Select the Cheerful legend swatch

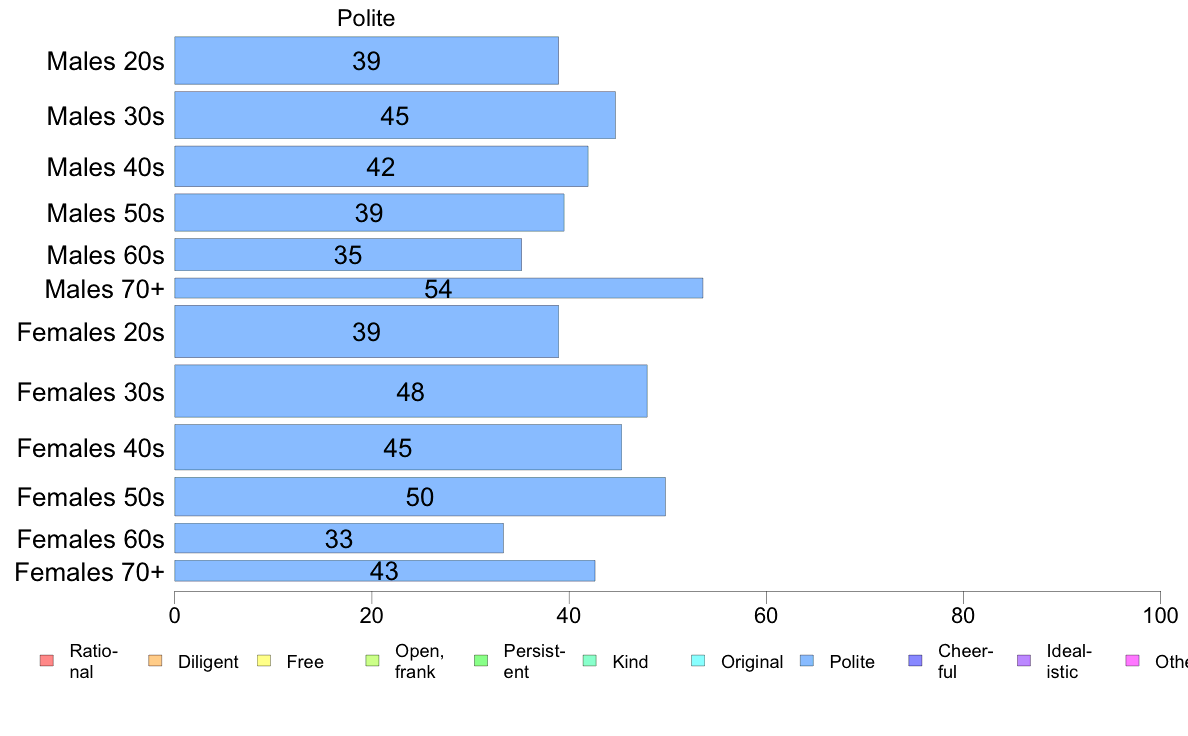(915, 660)
